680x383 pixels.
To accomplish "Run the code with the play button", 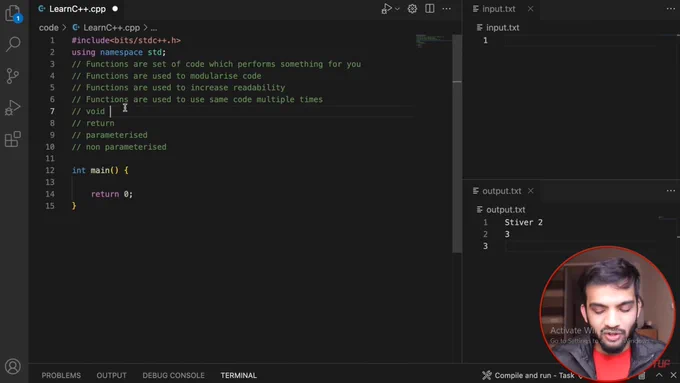I will pos(386,9).
